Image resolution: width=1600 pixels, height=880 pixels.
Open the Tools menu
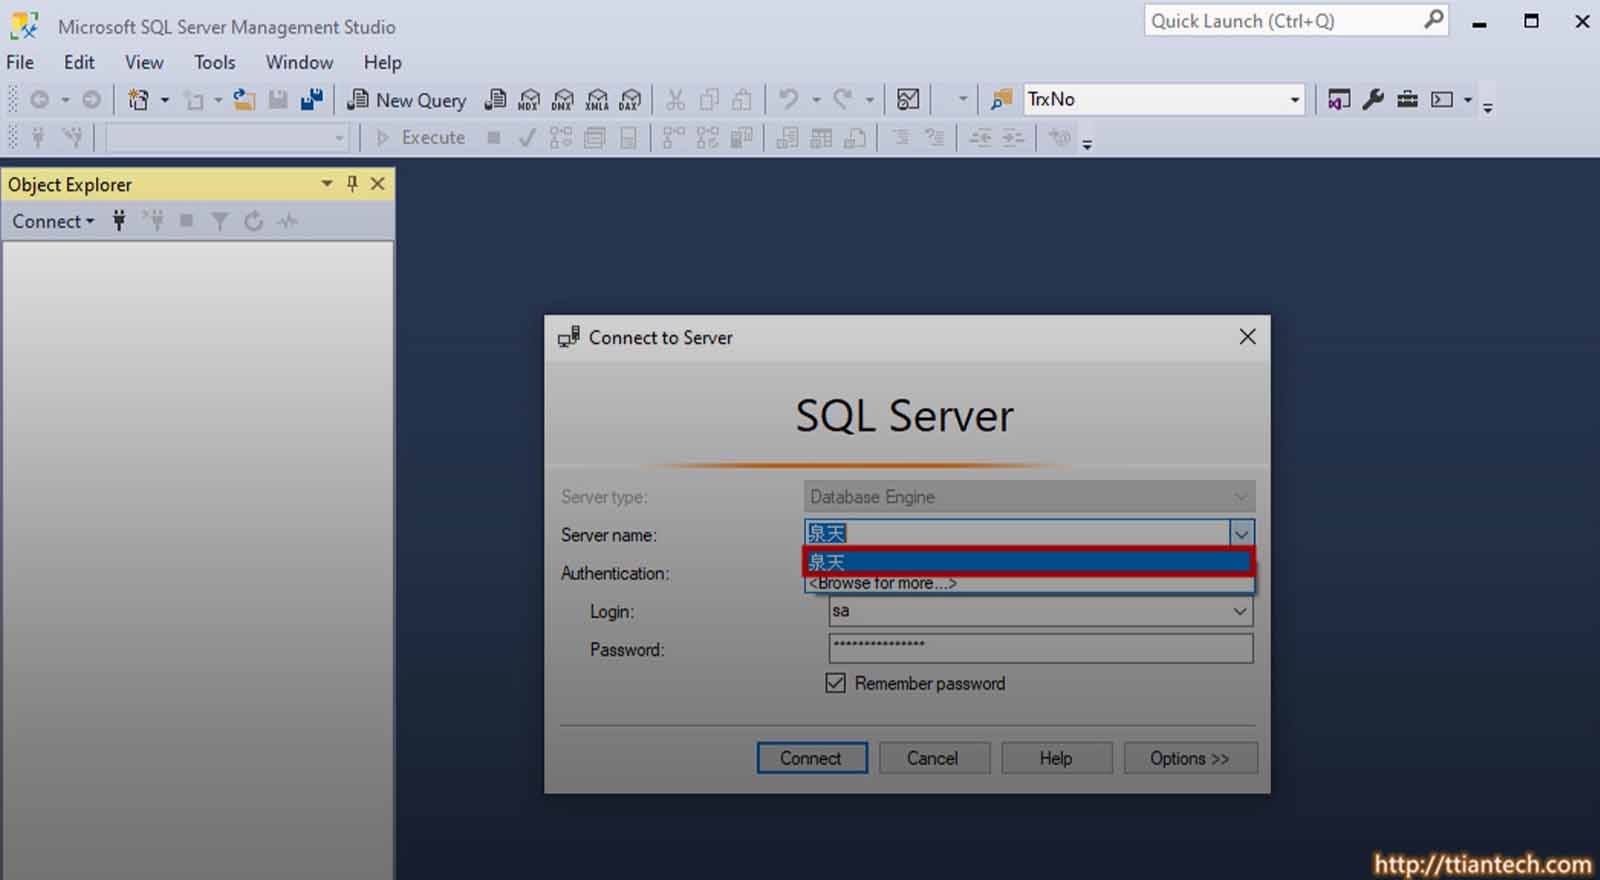point(214,62)
